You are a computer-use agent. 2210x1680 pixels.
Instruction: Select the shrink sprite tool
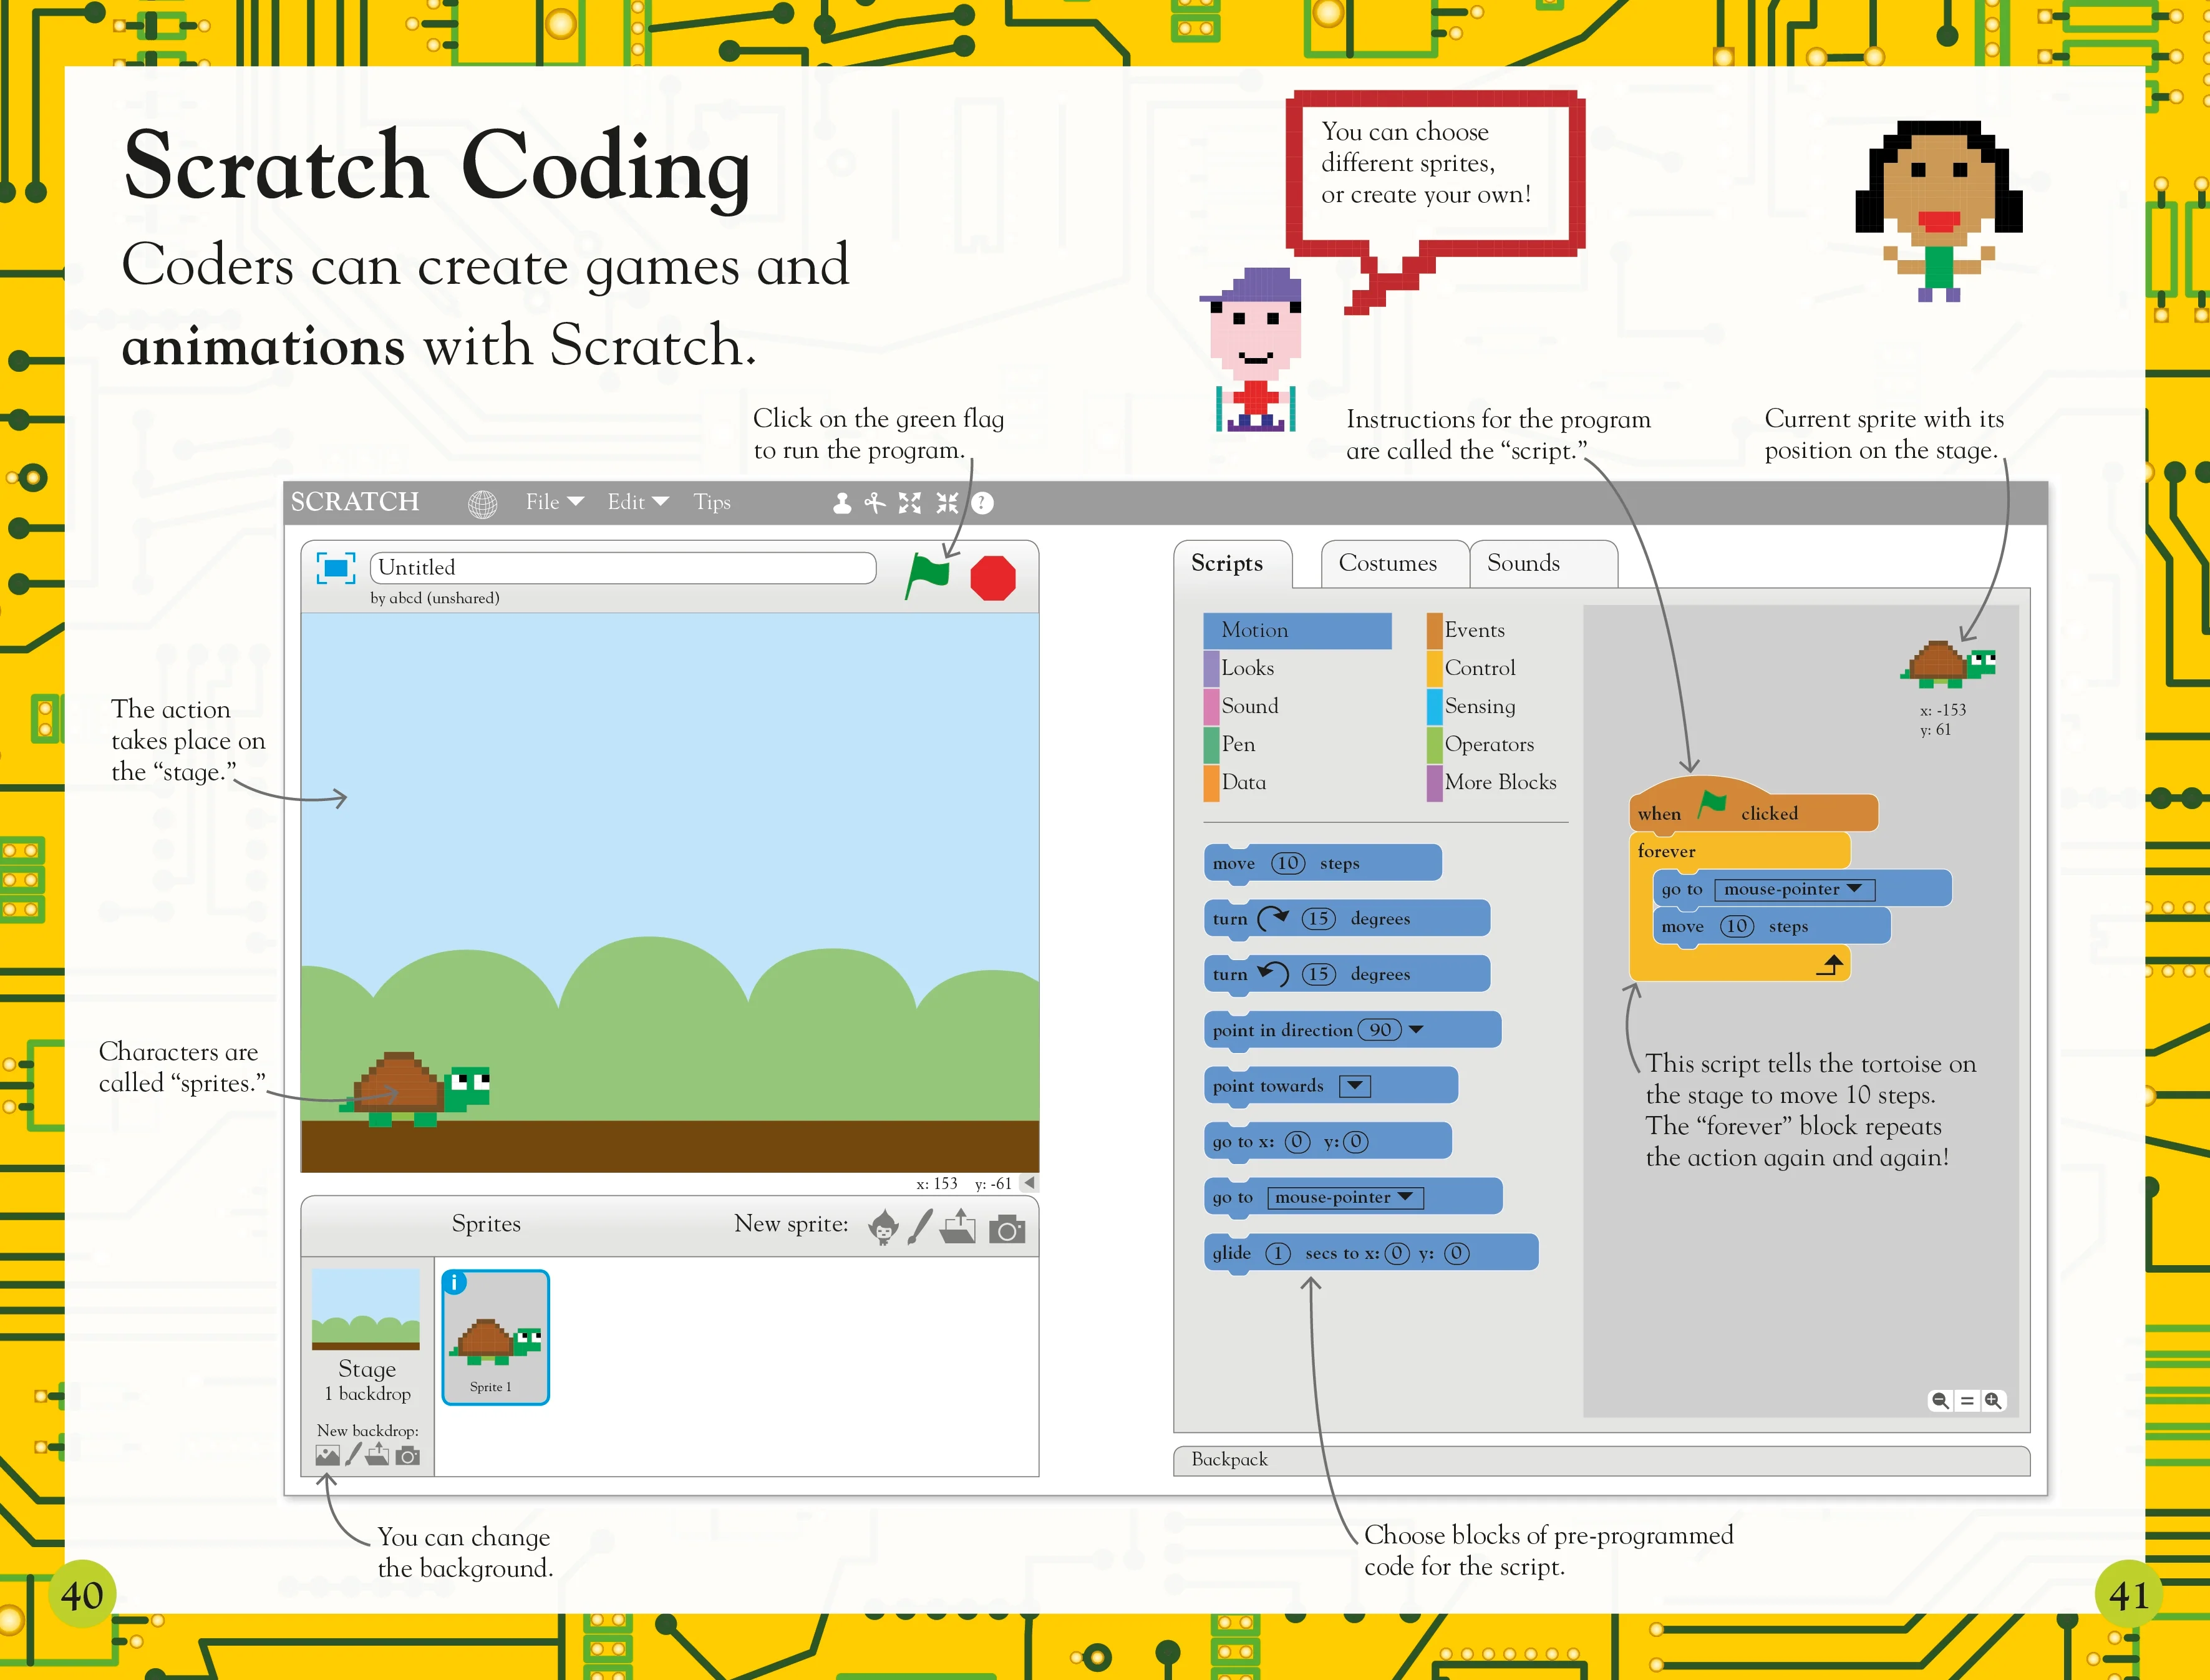[x=947, y=503]
